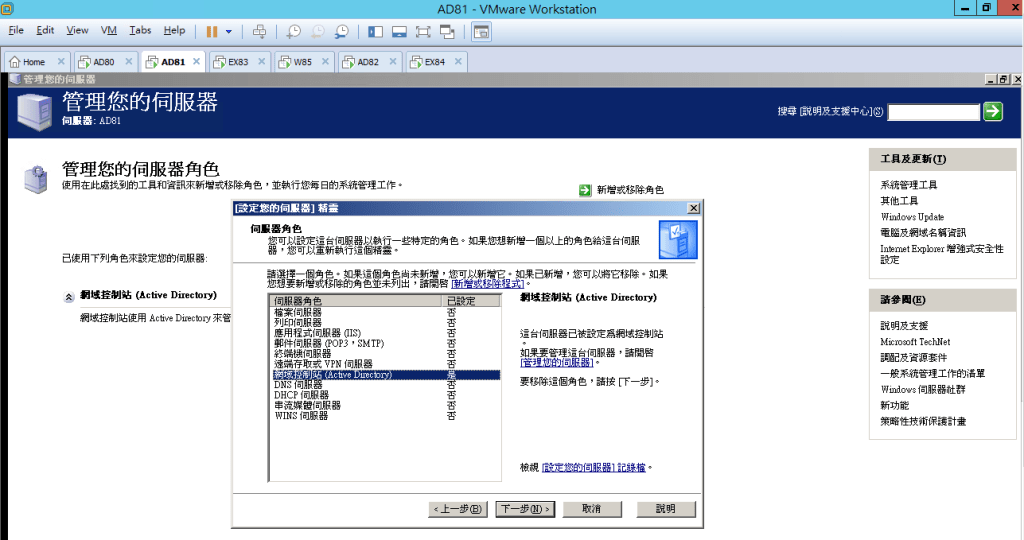Click the 下一步(N) > button
Viewport: 1024px width, 540px height.
[x=524, y=509]
